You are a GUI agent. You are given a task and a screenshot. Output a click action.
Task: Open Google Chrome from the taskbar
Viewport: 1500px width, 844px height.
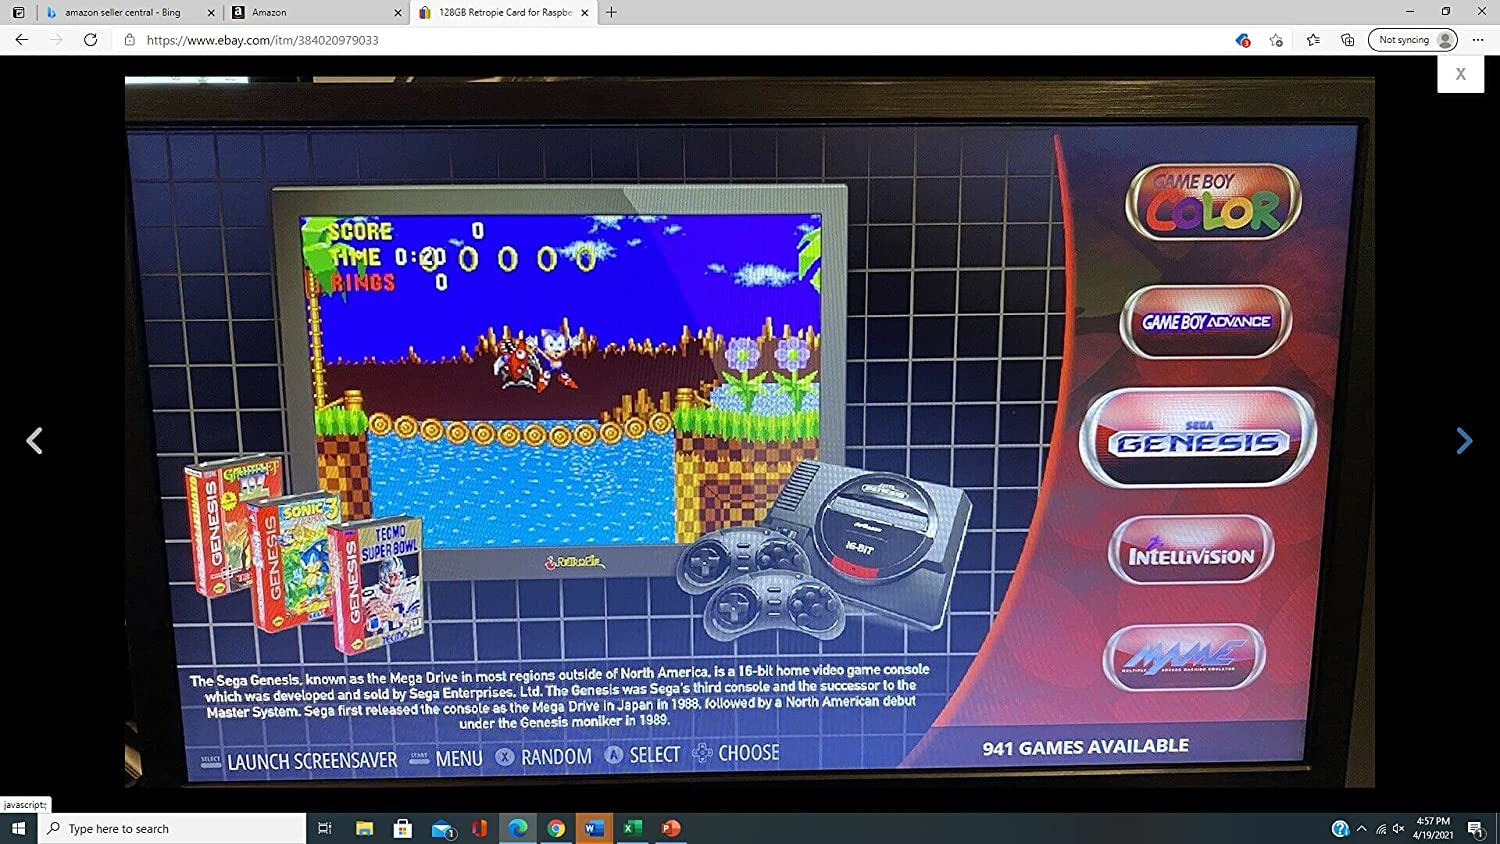coord(556,828)
